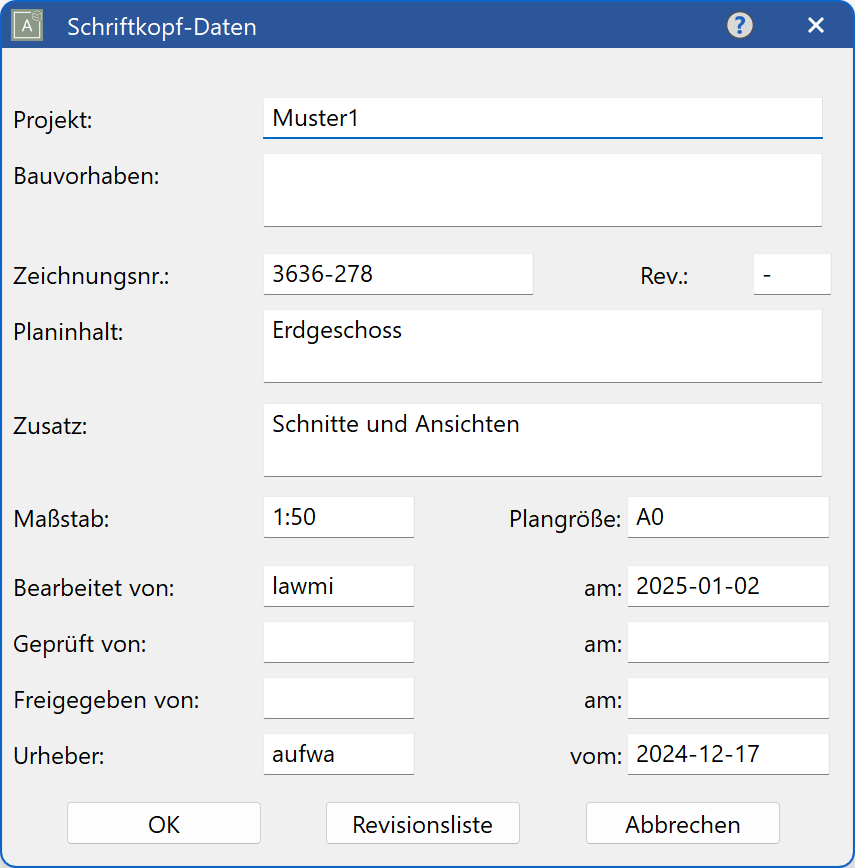The image size is (855, 868).
Task: Select the Rev. input field
Action: pos(791,274)
